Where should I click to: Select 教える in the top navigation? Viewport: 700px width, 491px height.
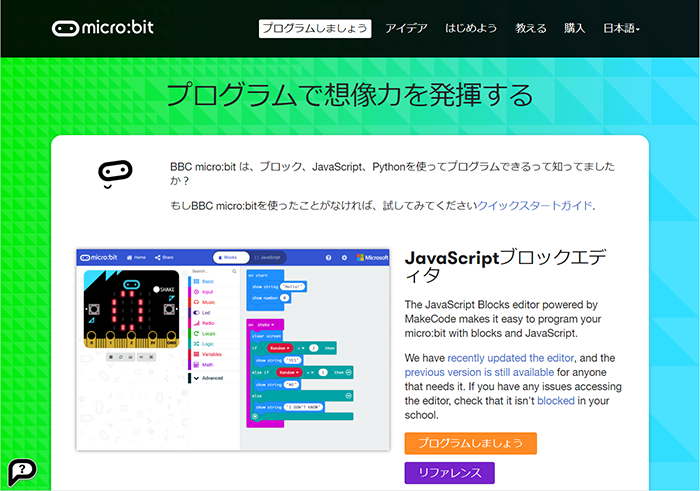click(x=531, y=28)
